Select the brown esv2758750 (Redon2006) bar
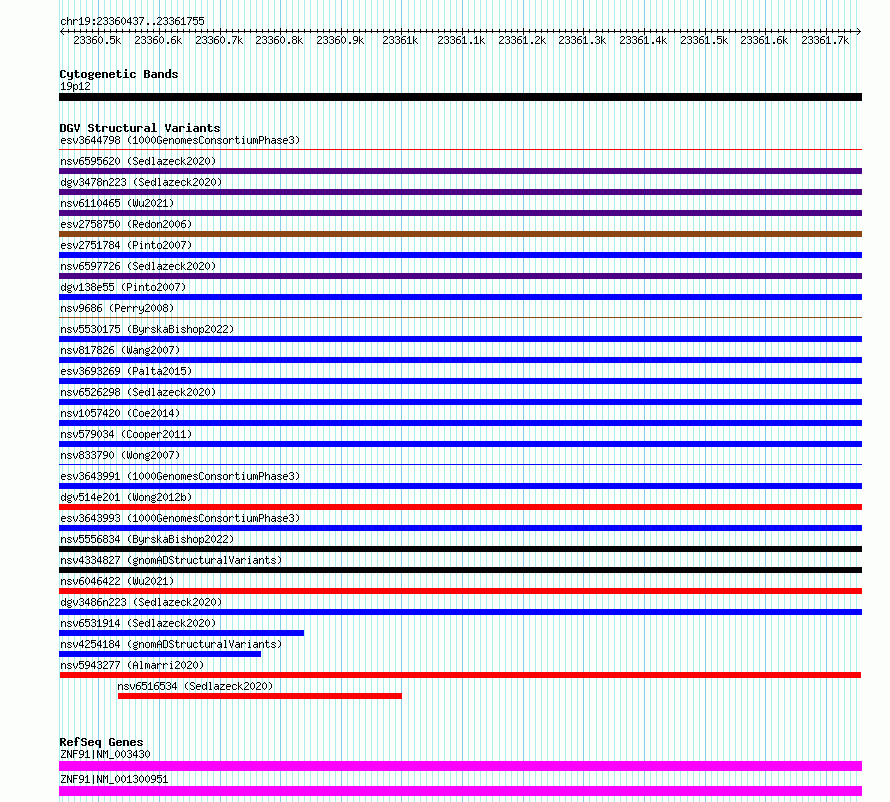890x802 pixels. tap(460, 234)
